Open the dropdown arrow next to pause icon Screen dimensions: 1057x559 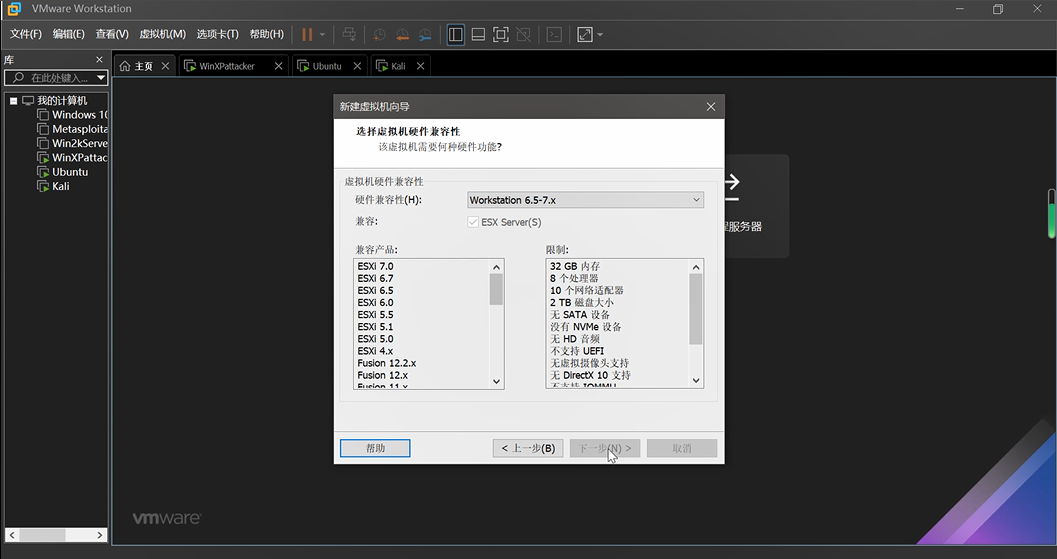point(322,34)
